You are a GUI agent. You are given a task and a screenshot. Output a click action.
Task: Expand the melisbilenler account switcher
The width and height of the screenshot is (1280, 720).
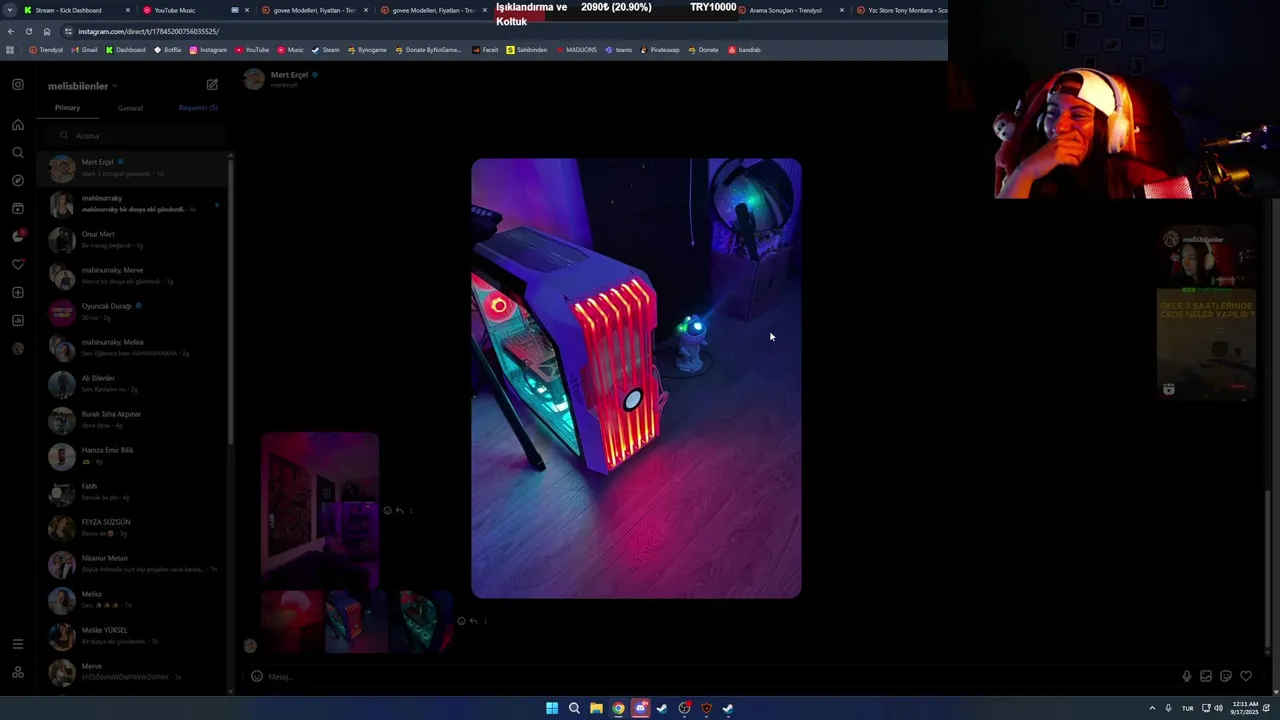pyautogui.click(x=83, y=86)
